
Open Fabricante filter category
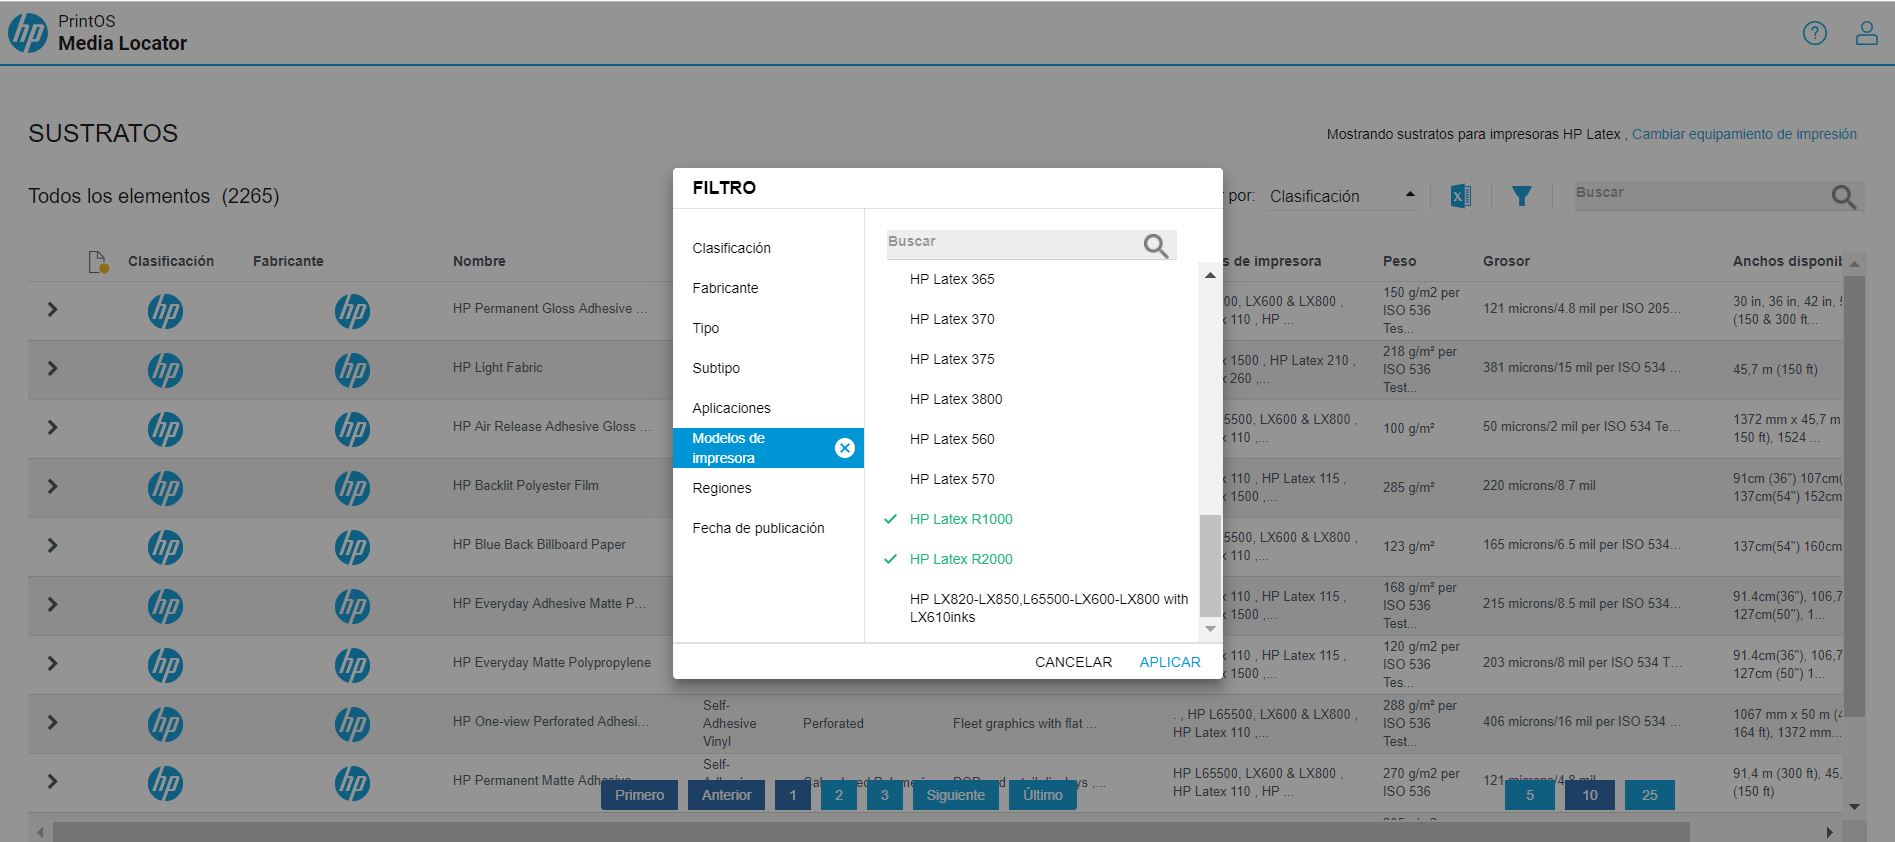[x=768, y=288]
